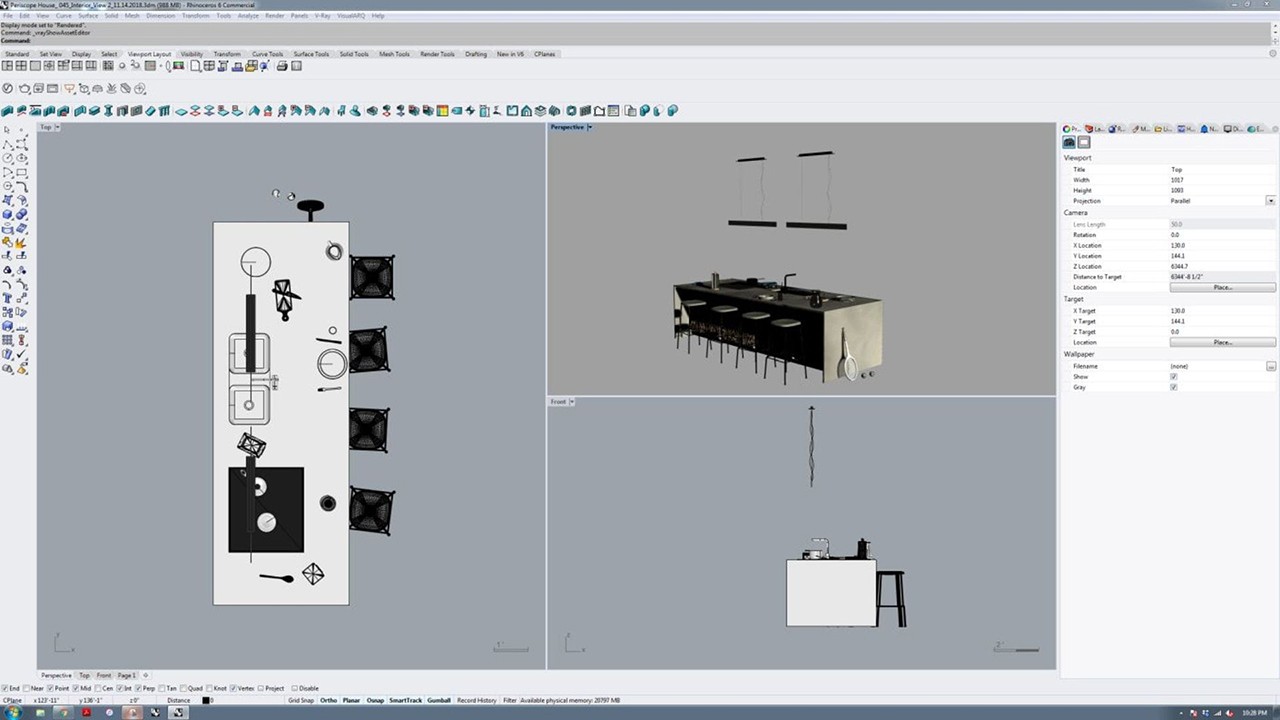
Task: Click the 4 Viewports layout icon
Action: click(20, 66)
